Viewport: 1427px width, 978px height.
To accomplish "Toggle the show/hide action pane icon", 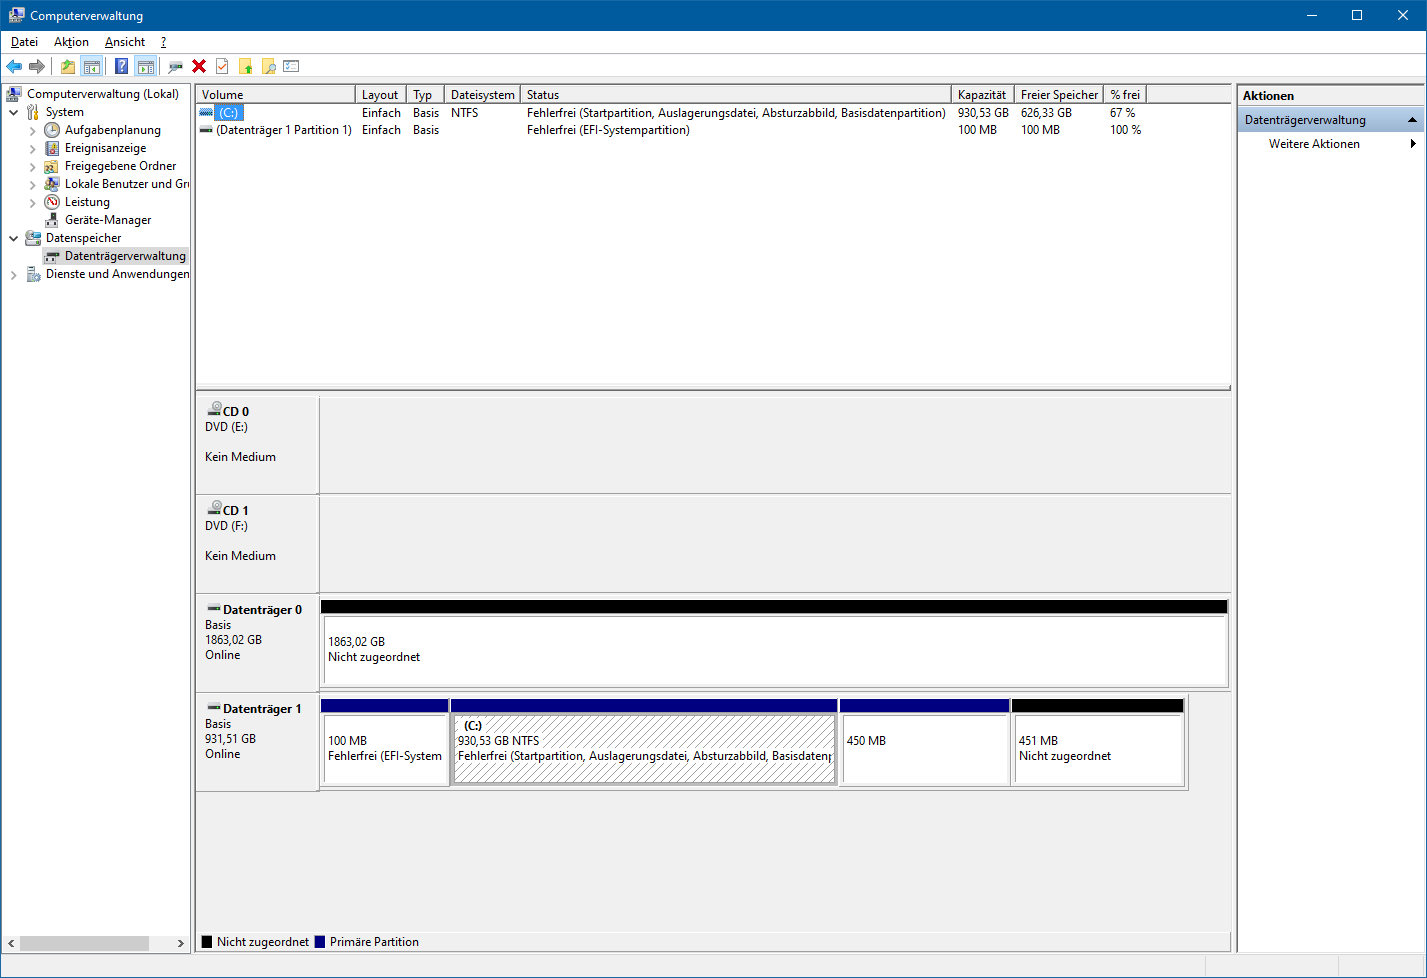I will (146, 66).
